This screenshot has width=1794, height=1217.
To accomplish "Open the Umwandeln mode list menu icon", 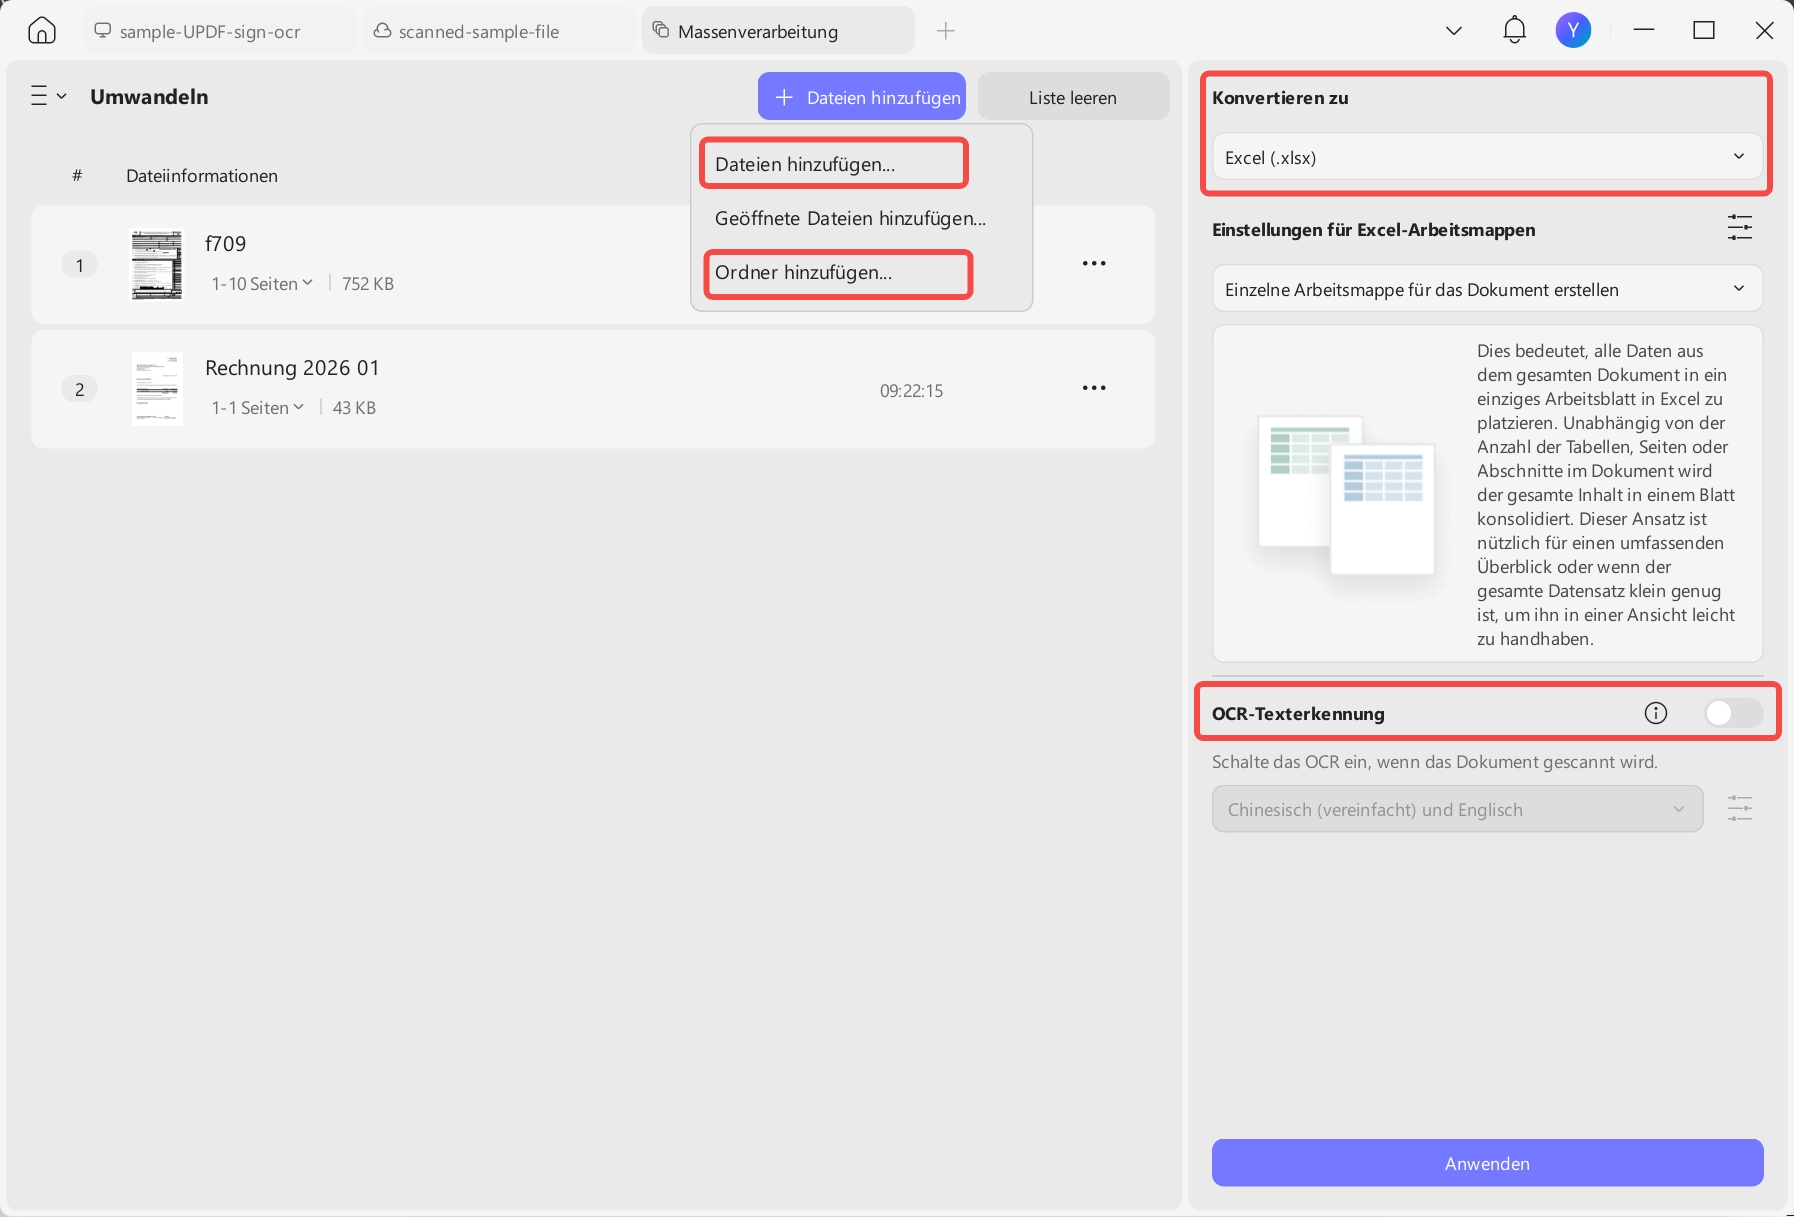I will click(x=48, y=96).
